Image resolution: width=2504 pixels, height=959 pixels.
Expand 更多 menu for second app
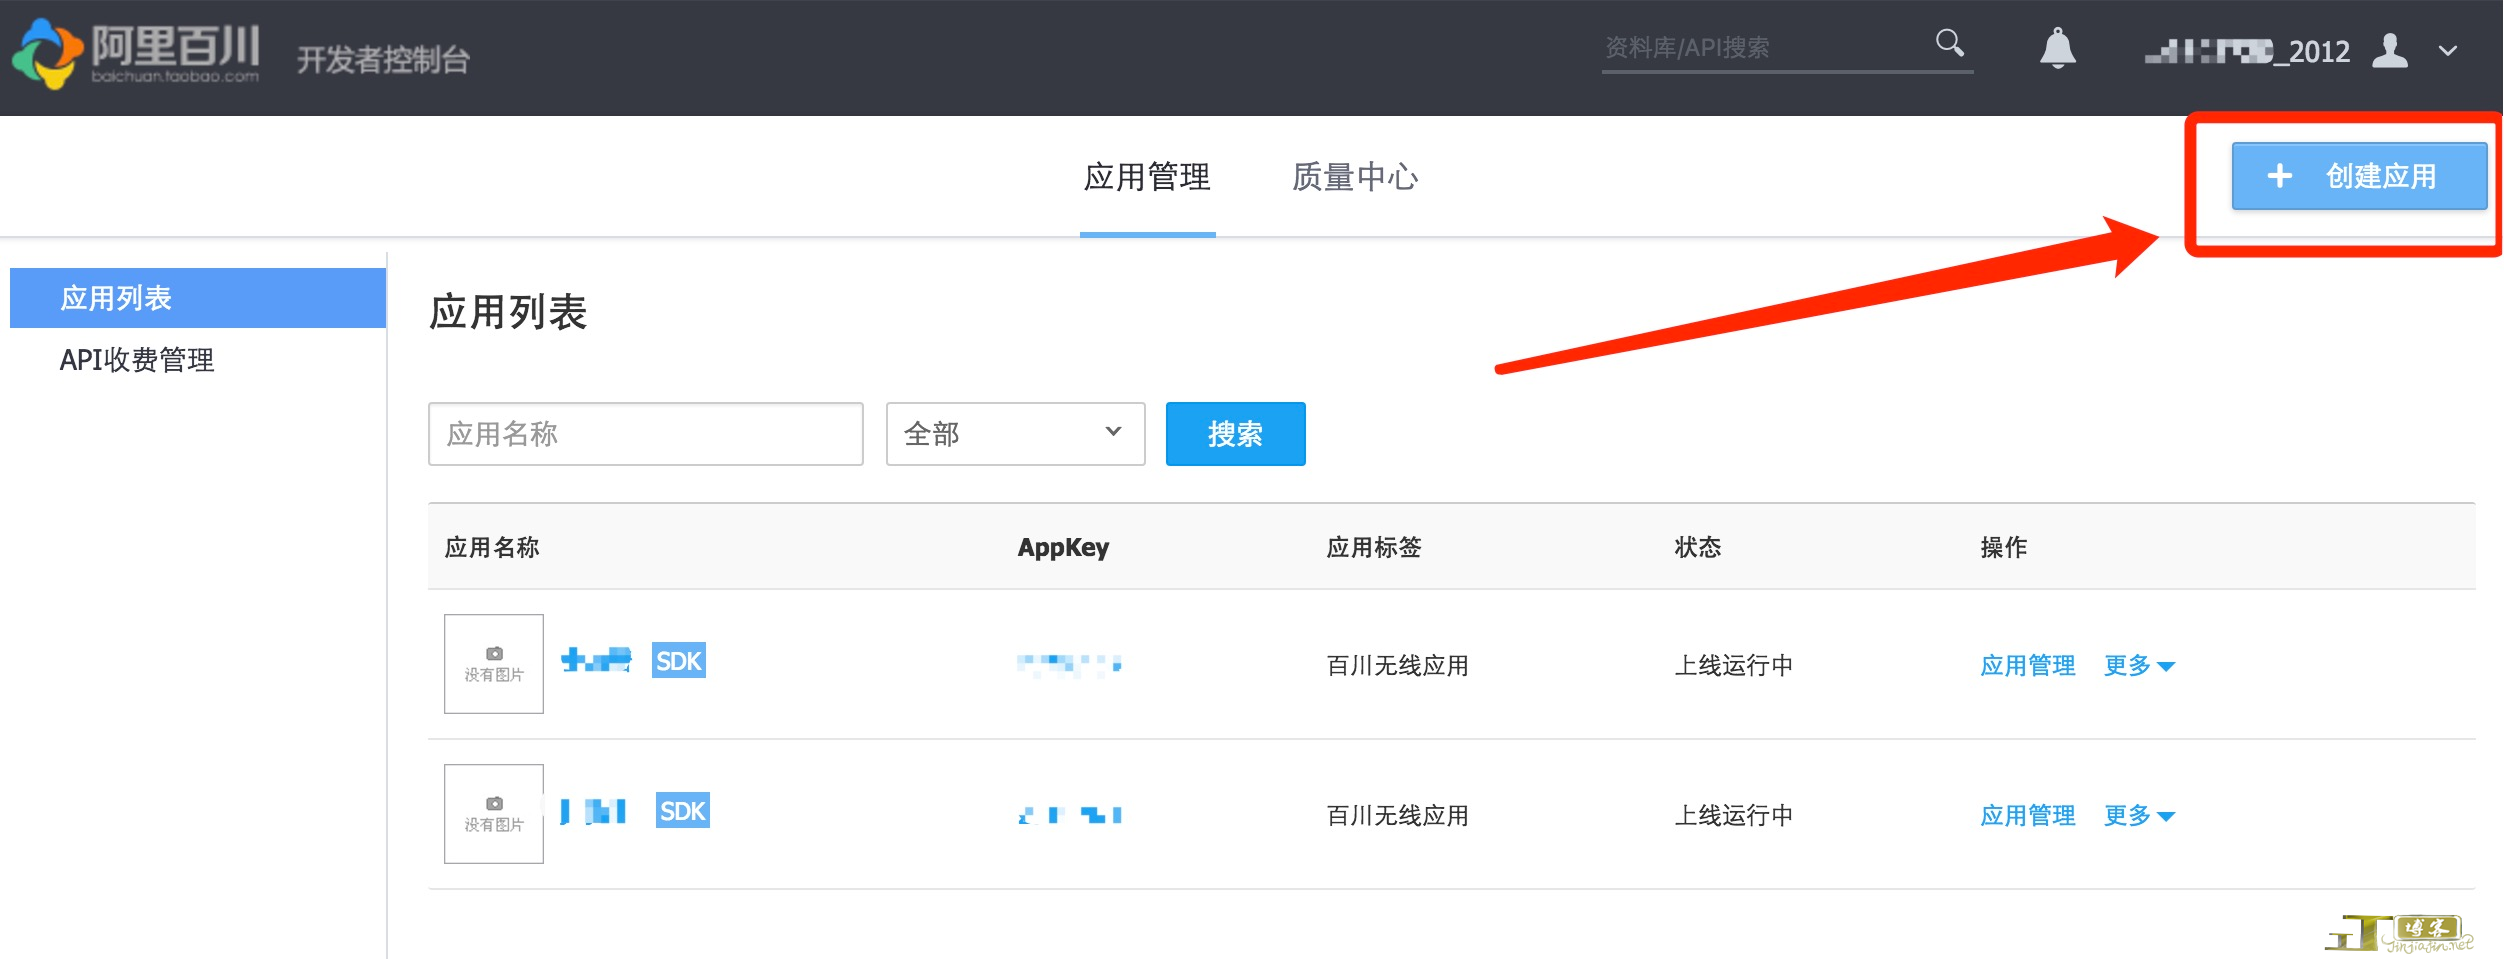pyautogui.click(x=2138, y=816)
